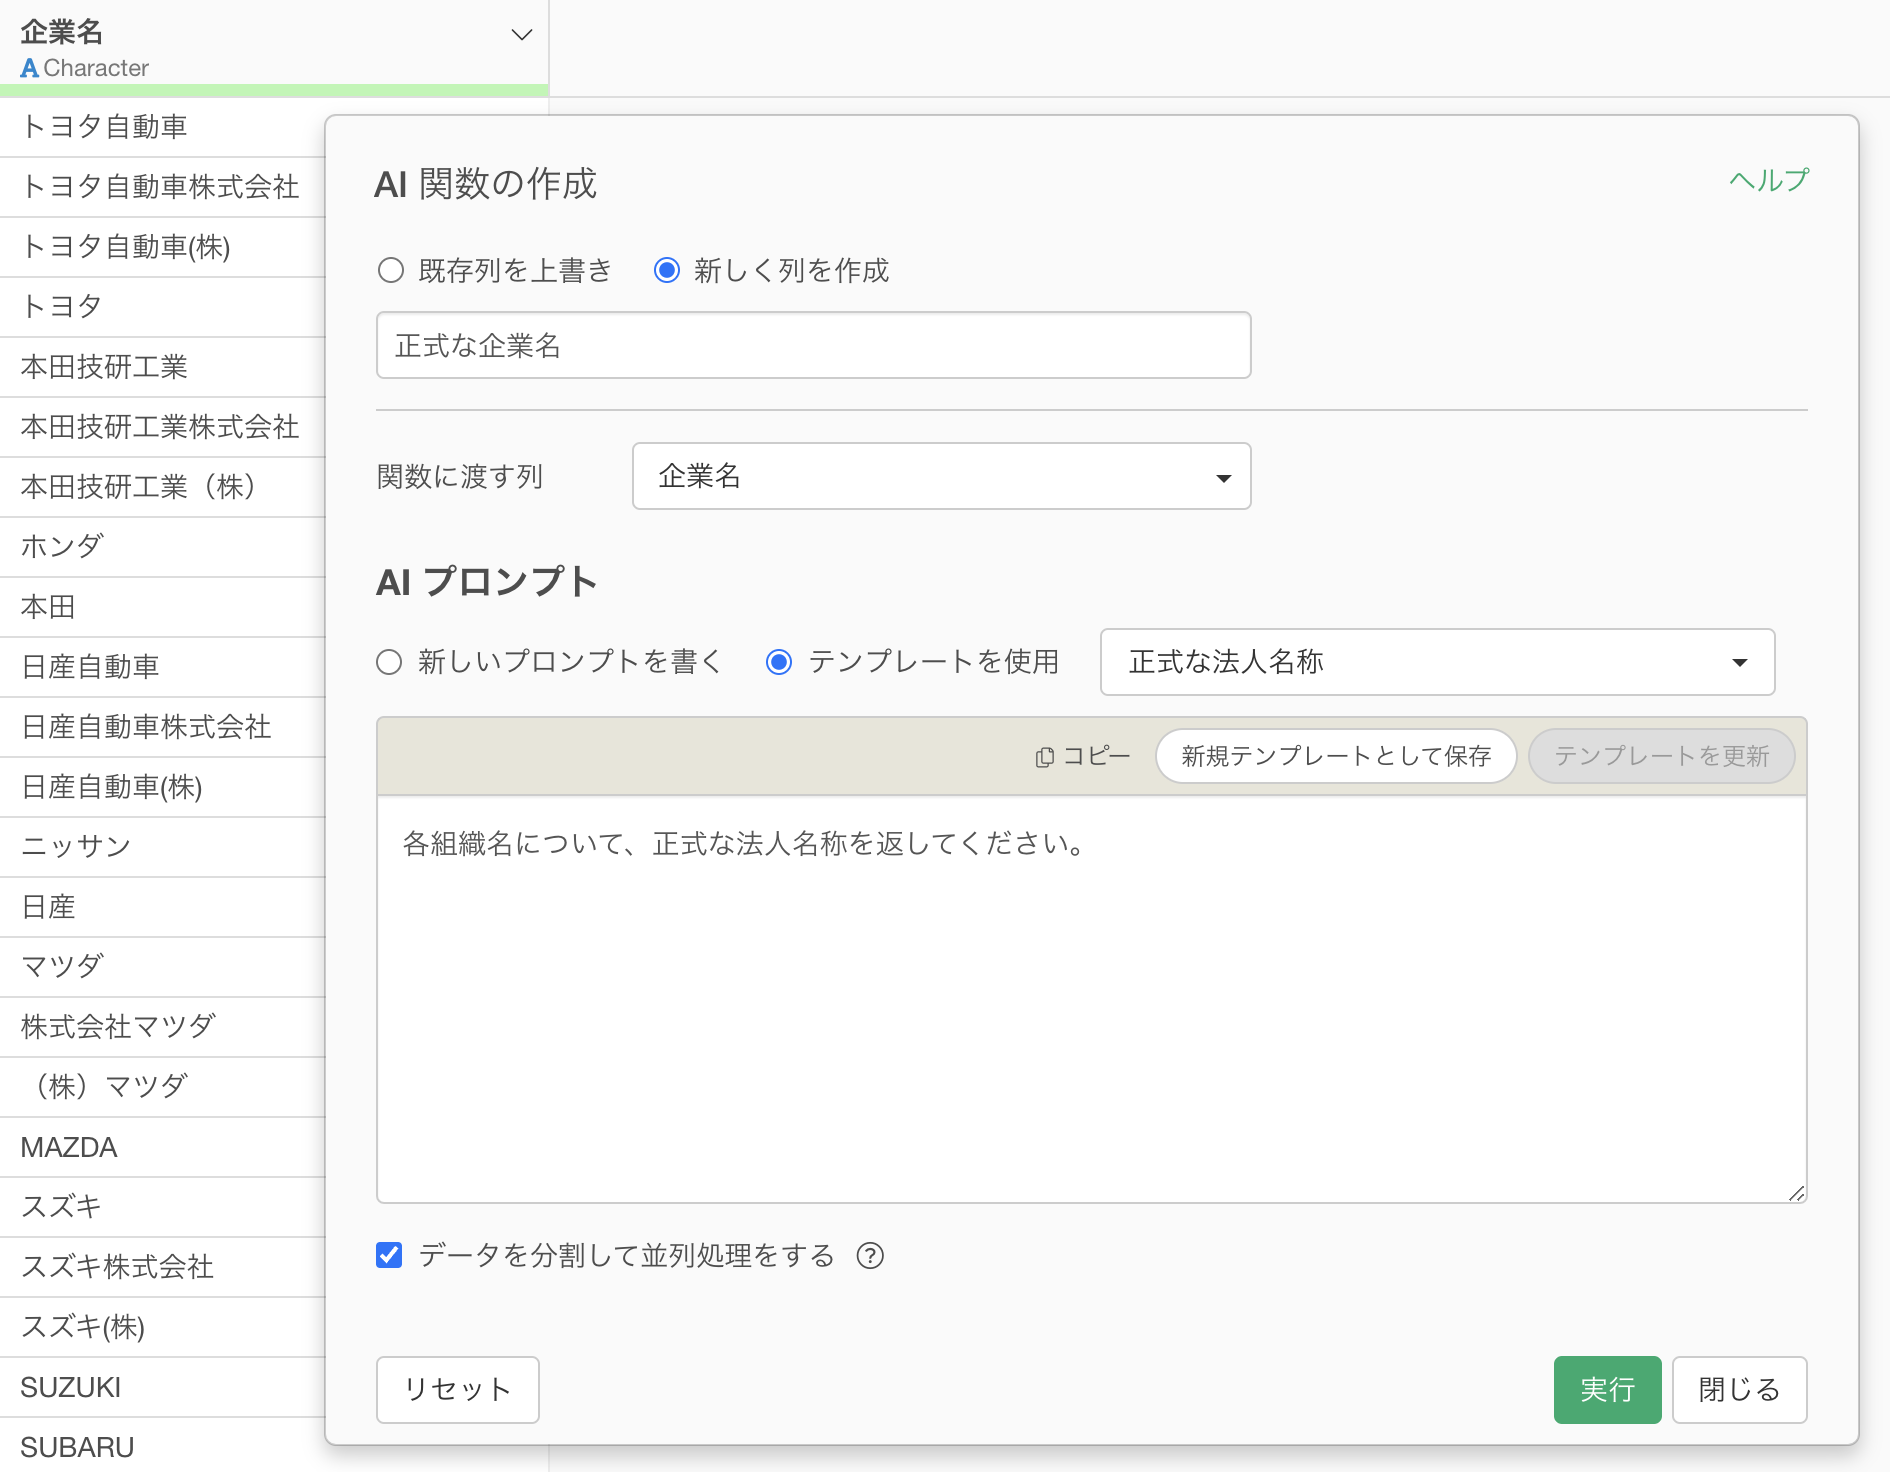Click 新規テンプレートとして保存 button
The image size is (1890, 1472).
click(x=1335, y=756)
